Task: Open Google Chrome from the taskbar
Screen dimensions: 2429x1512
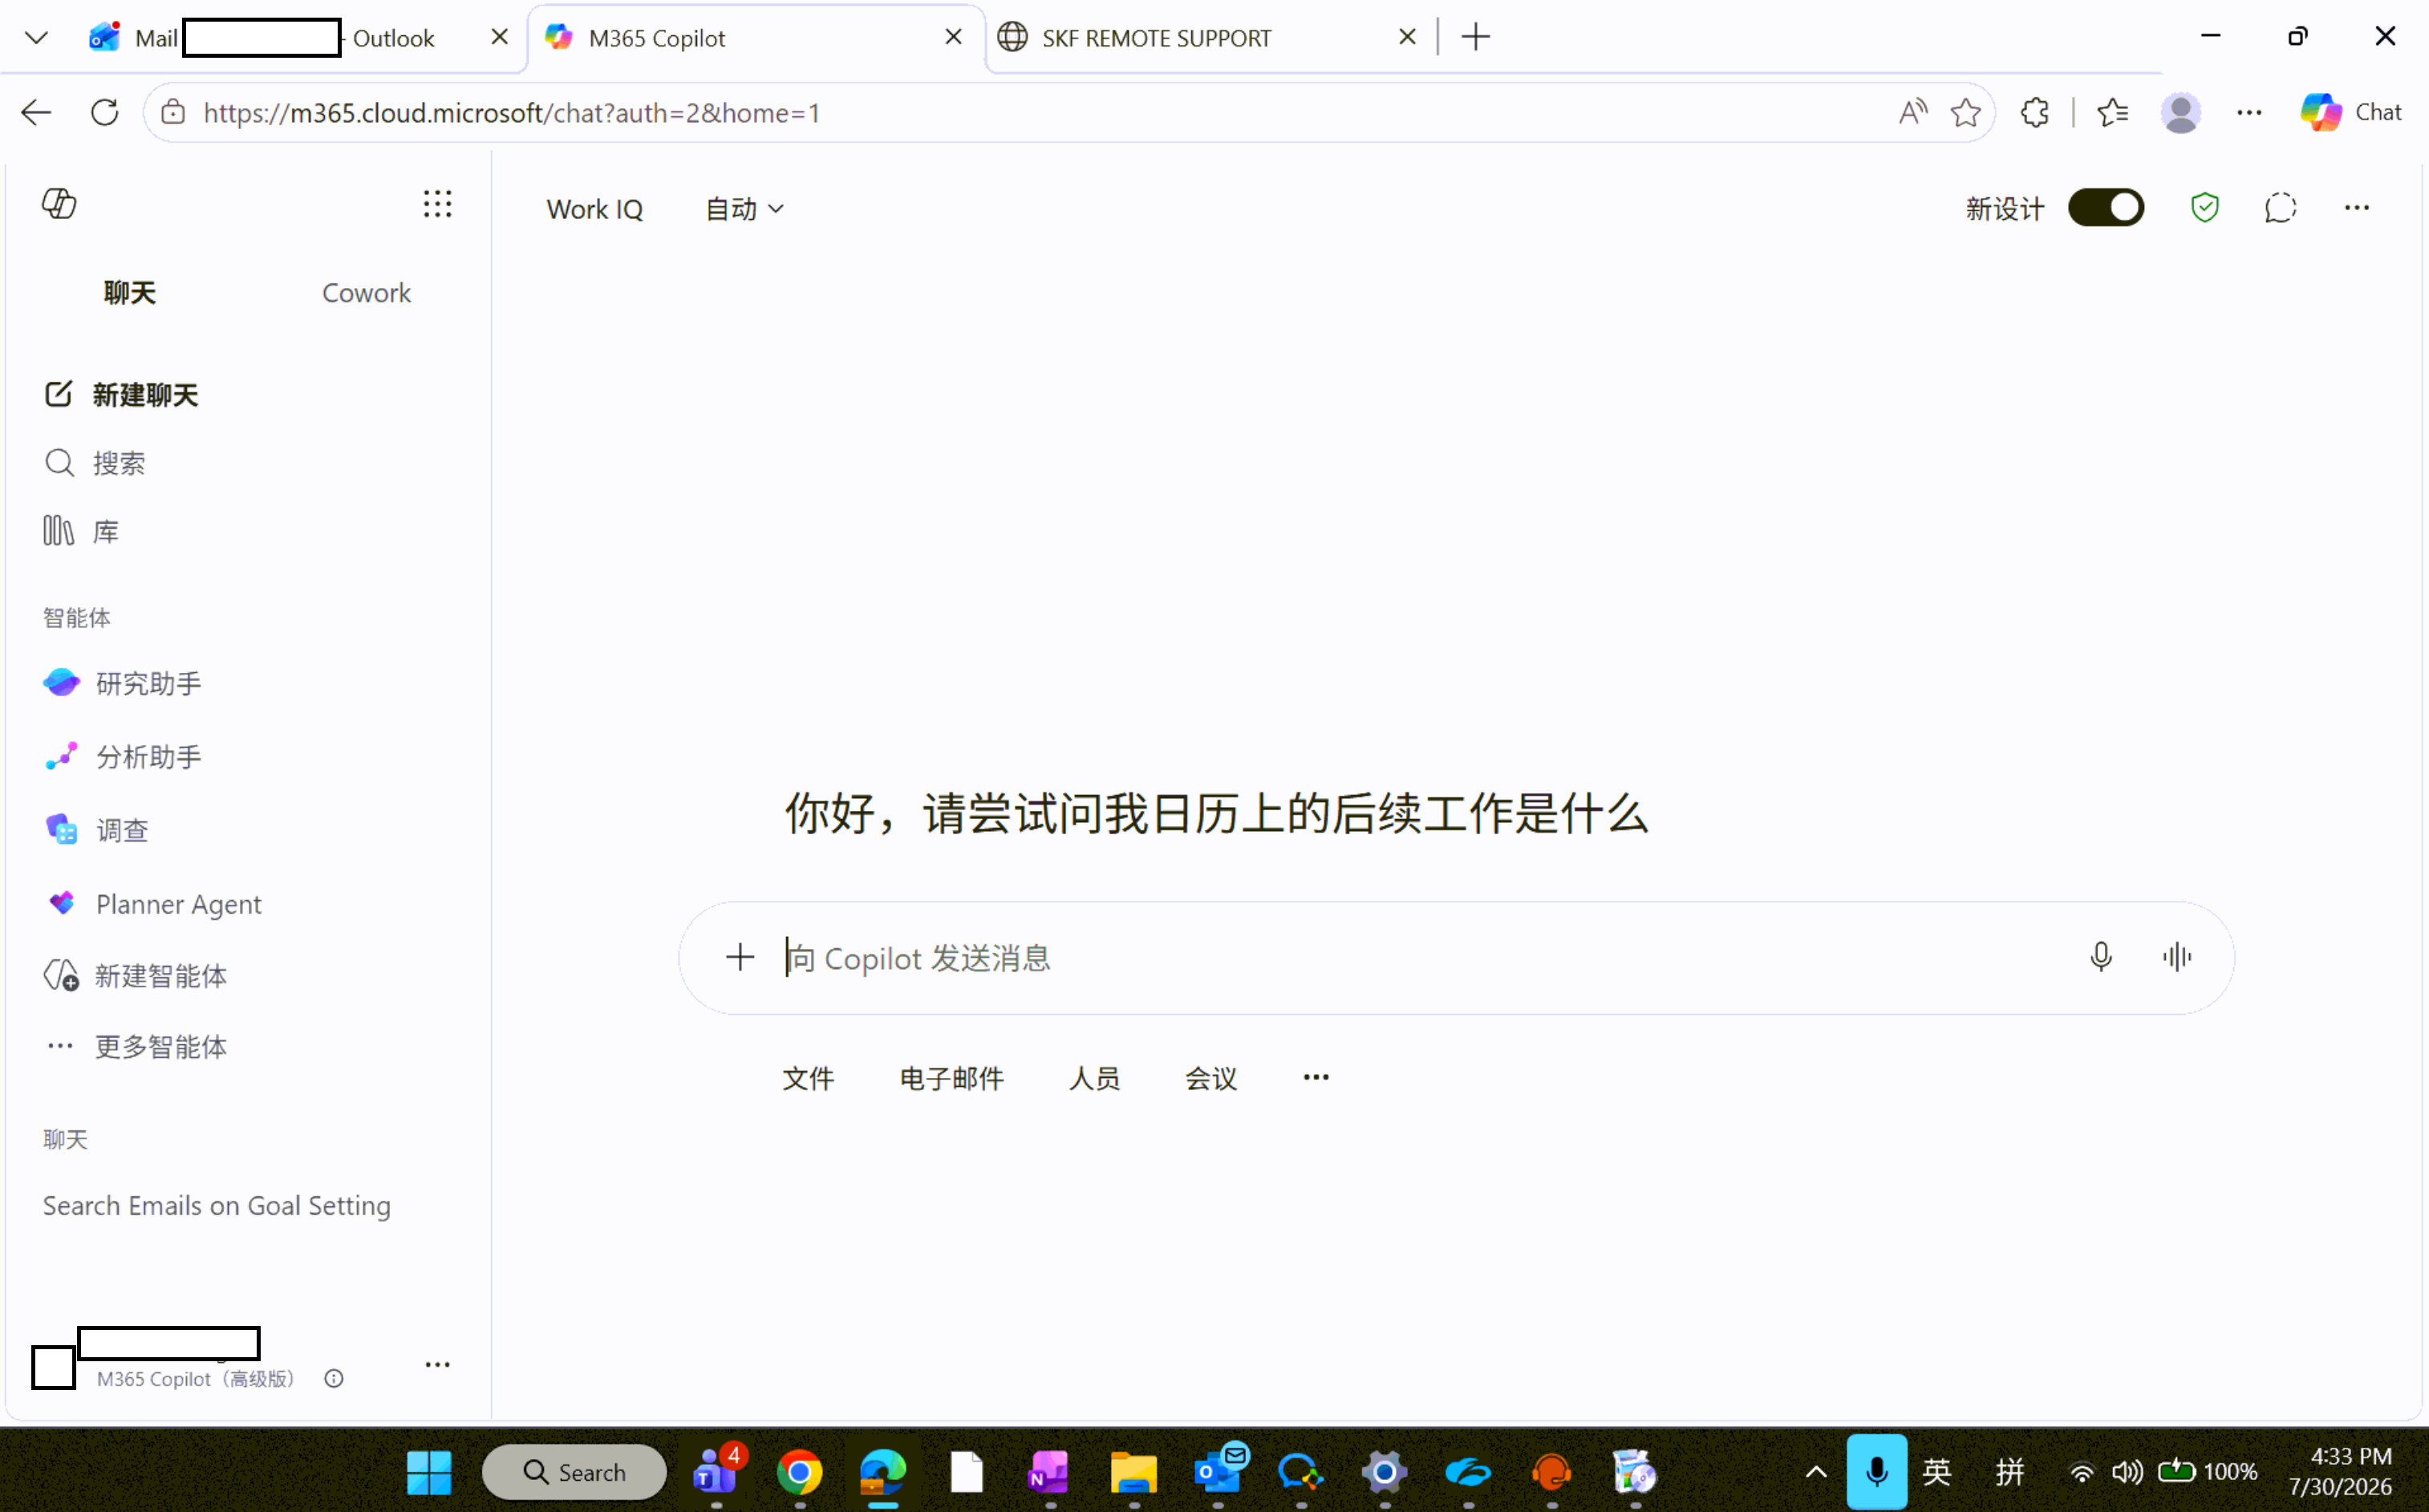Action: [799, 1472]
